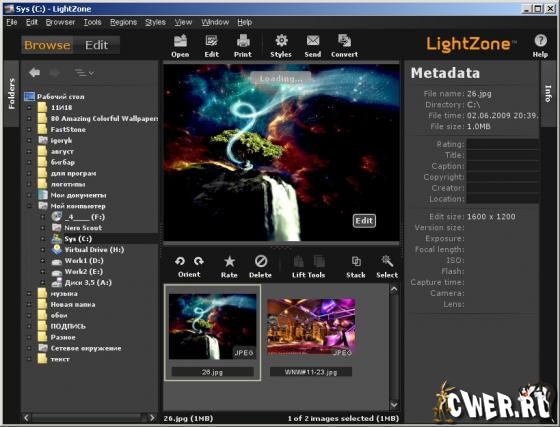This screenshot has height=427, width=560.
Task: Expand the Sys (C:) drive node
Action: pos(43,239)
